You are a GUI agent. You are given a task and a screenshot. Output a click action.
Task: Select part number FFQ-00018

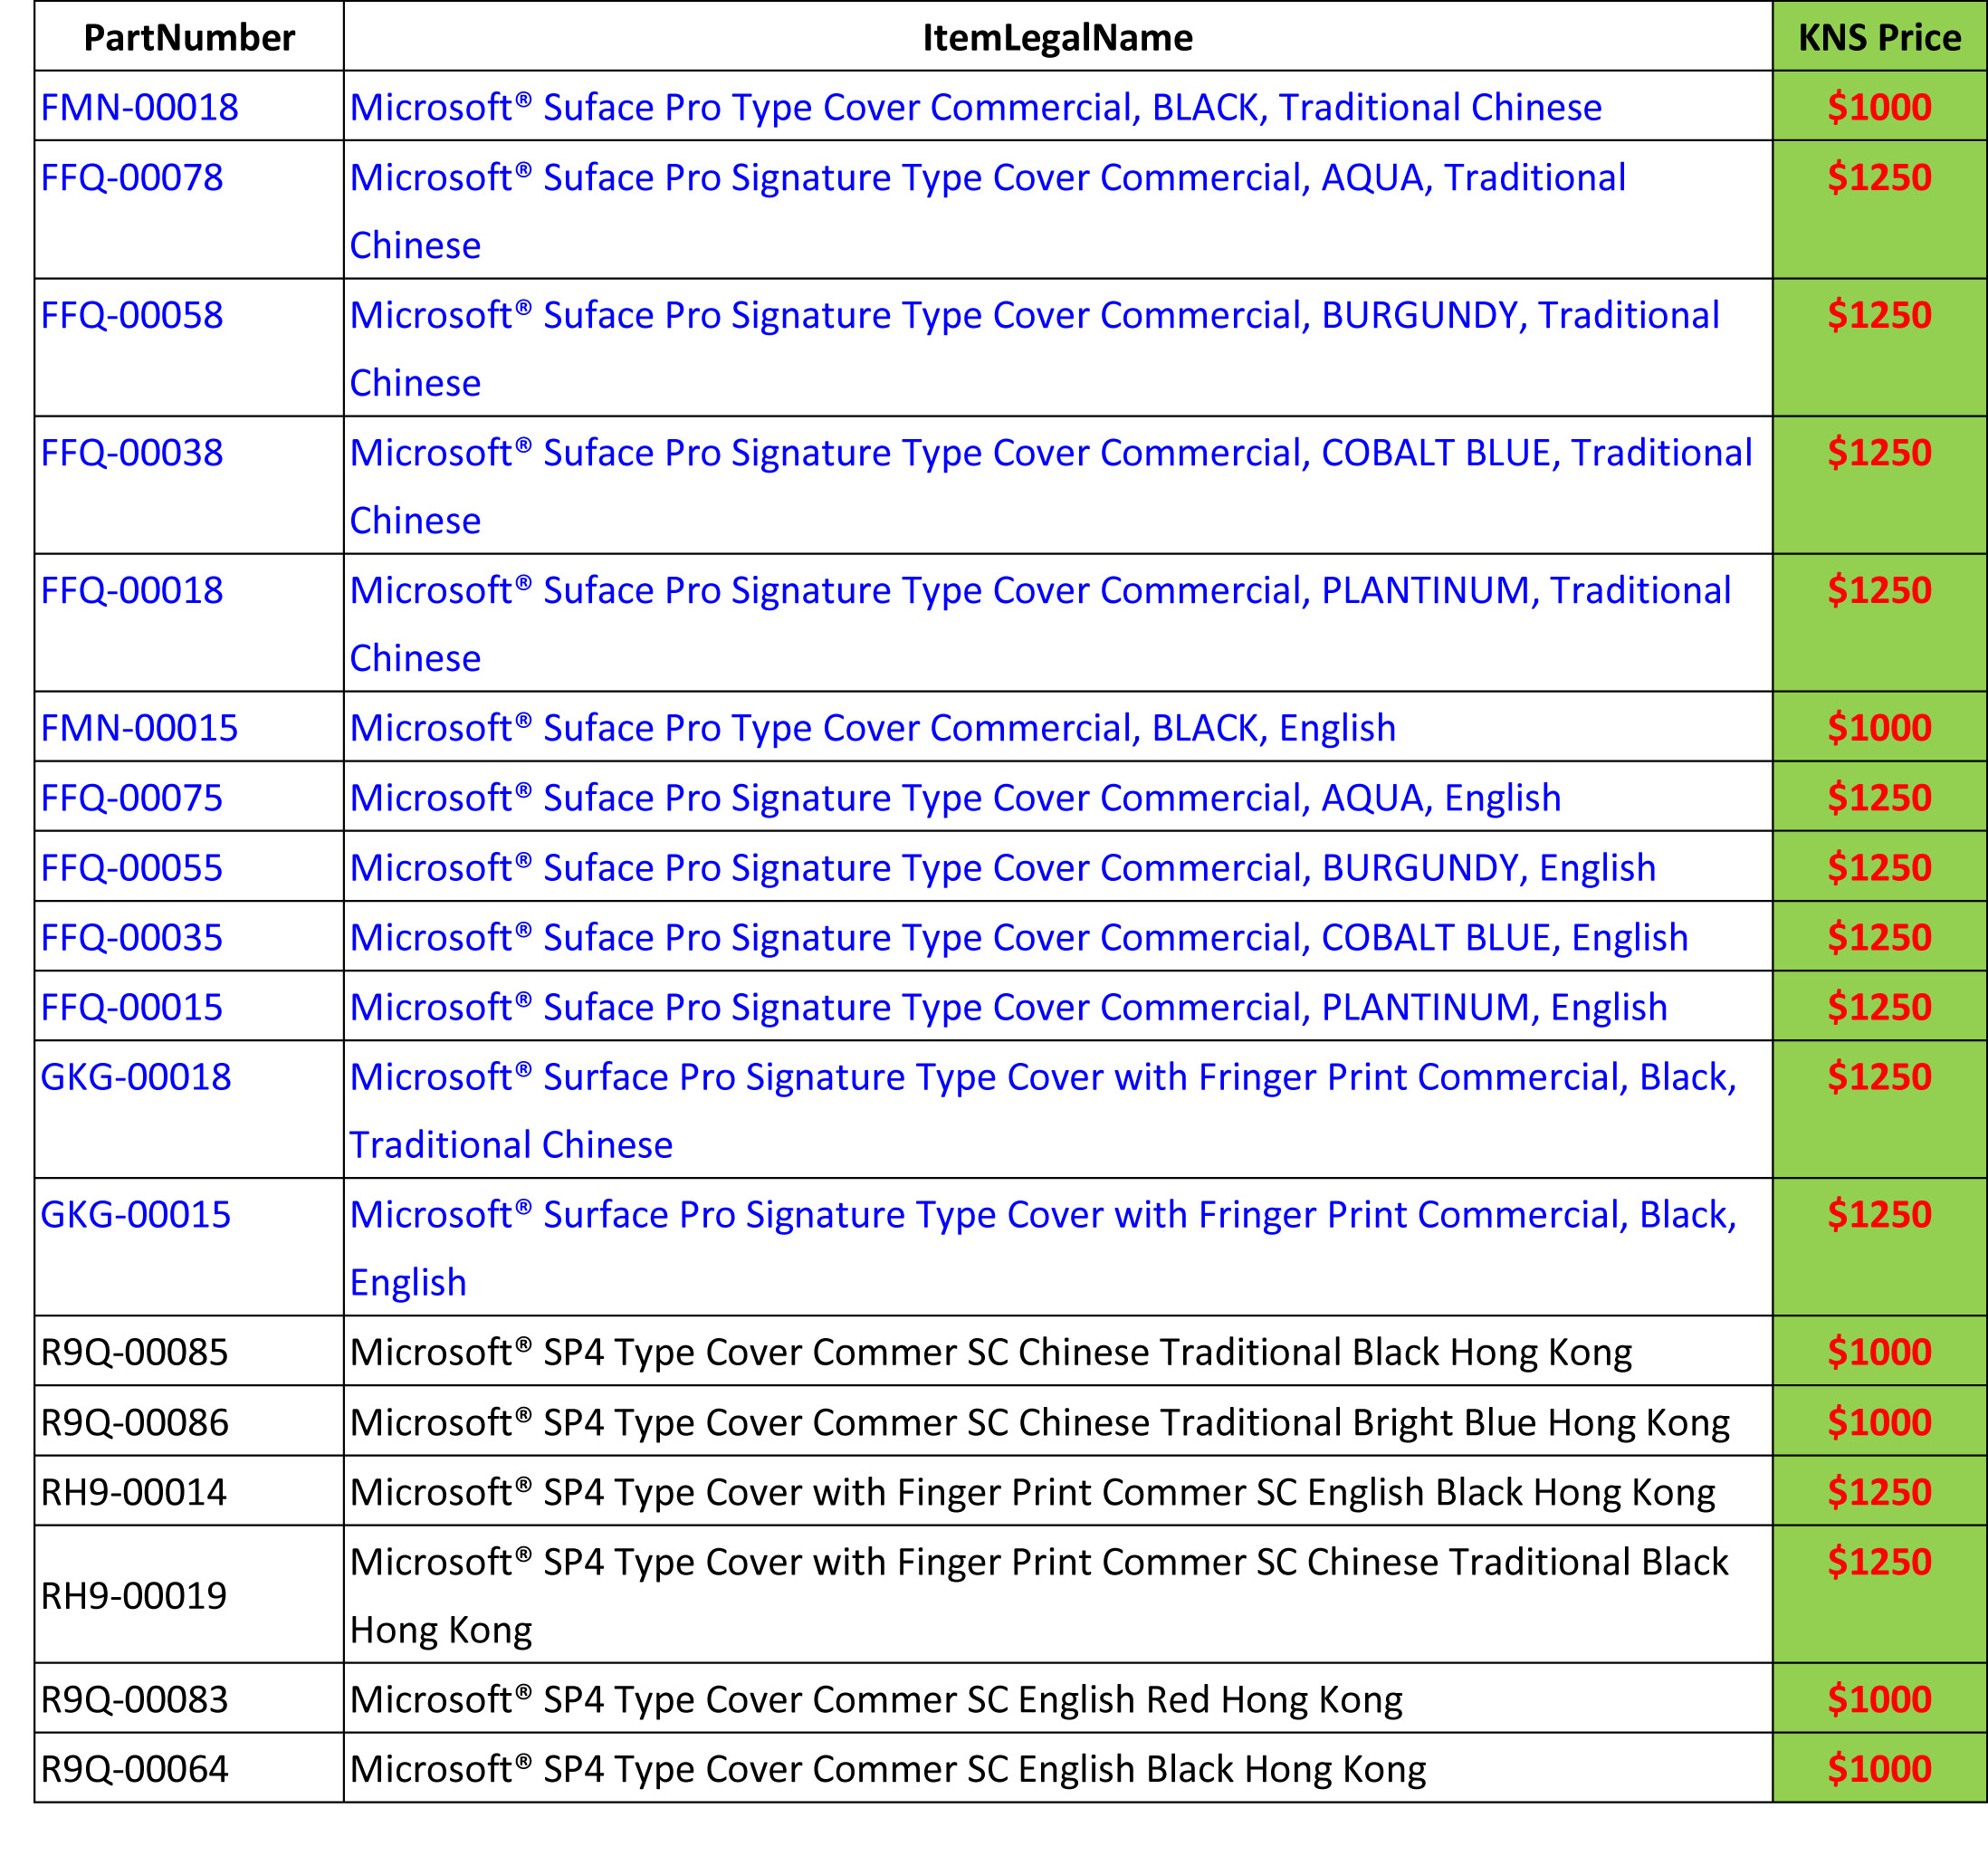click(132, 590)
